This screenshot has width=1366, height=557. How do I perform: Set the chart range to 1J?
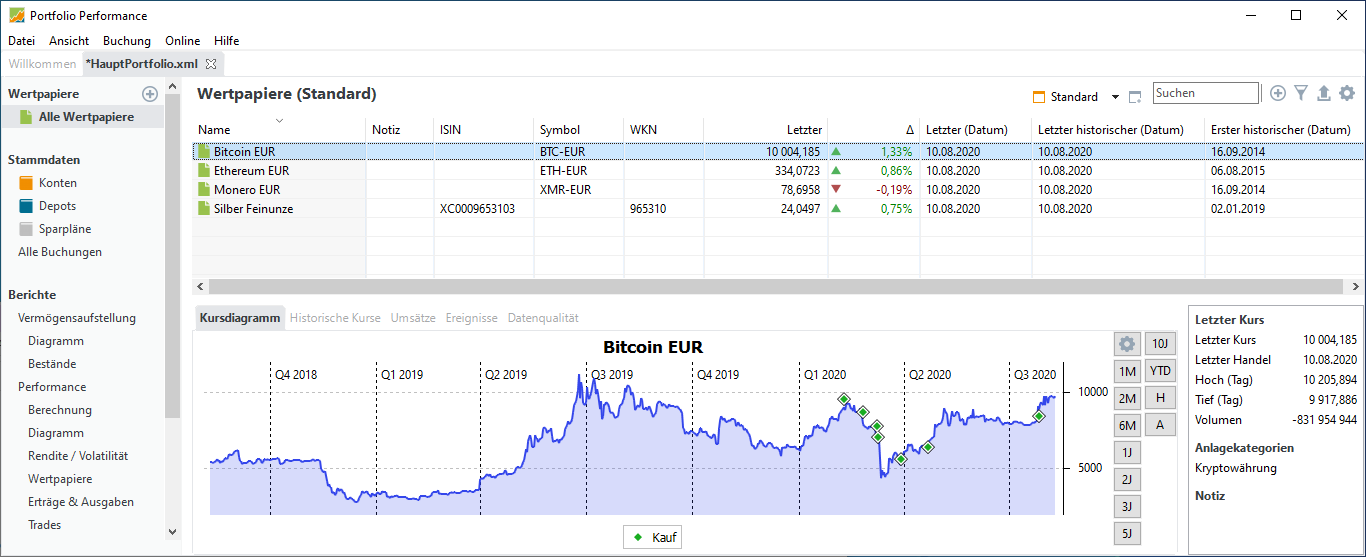pos(1128,452)
